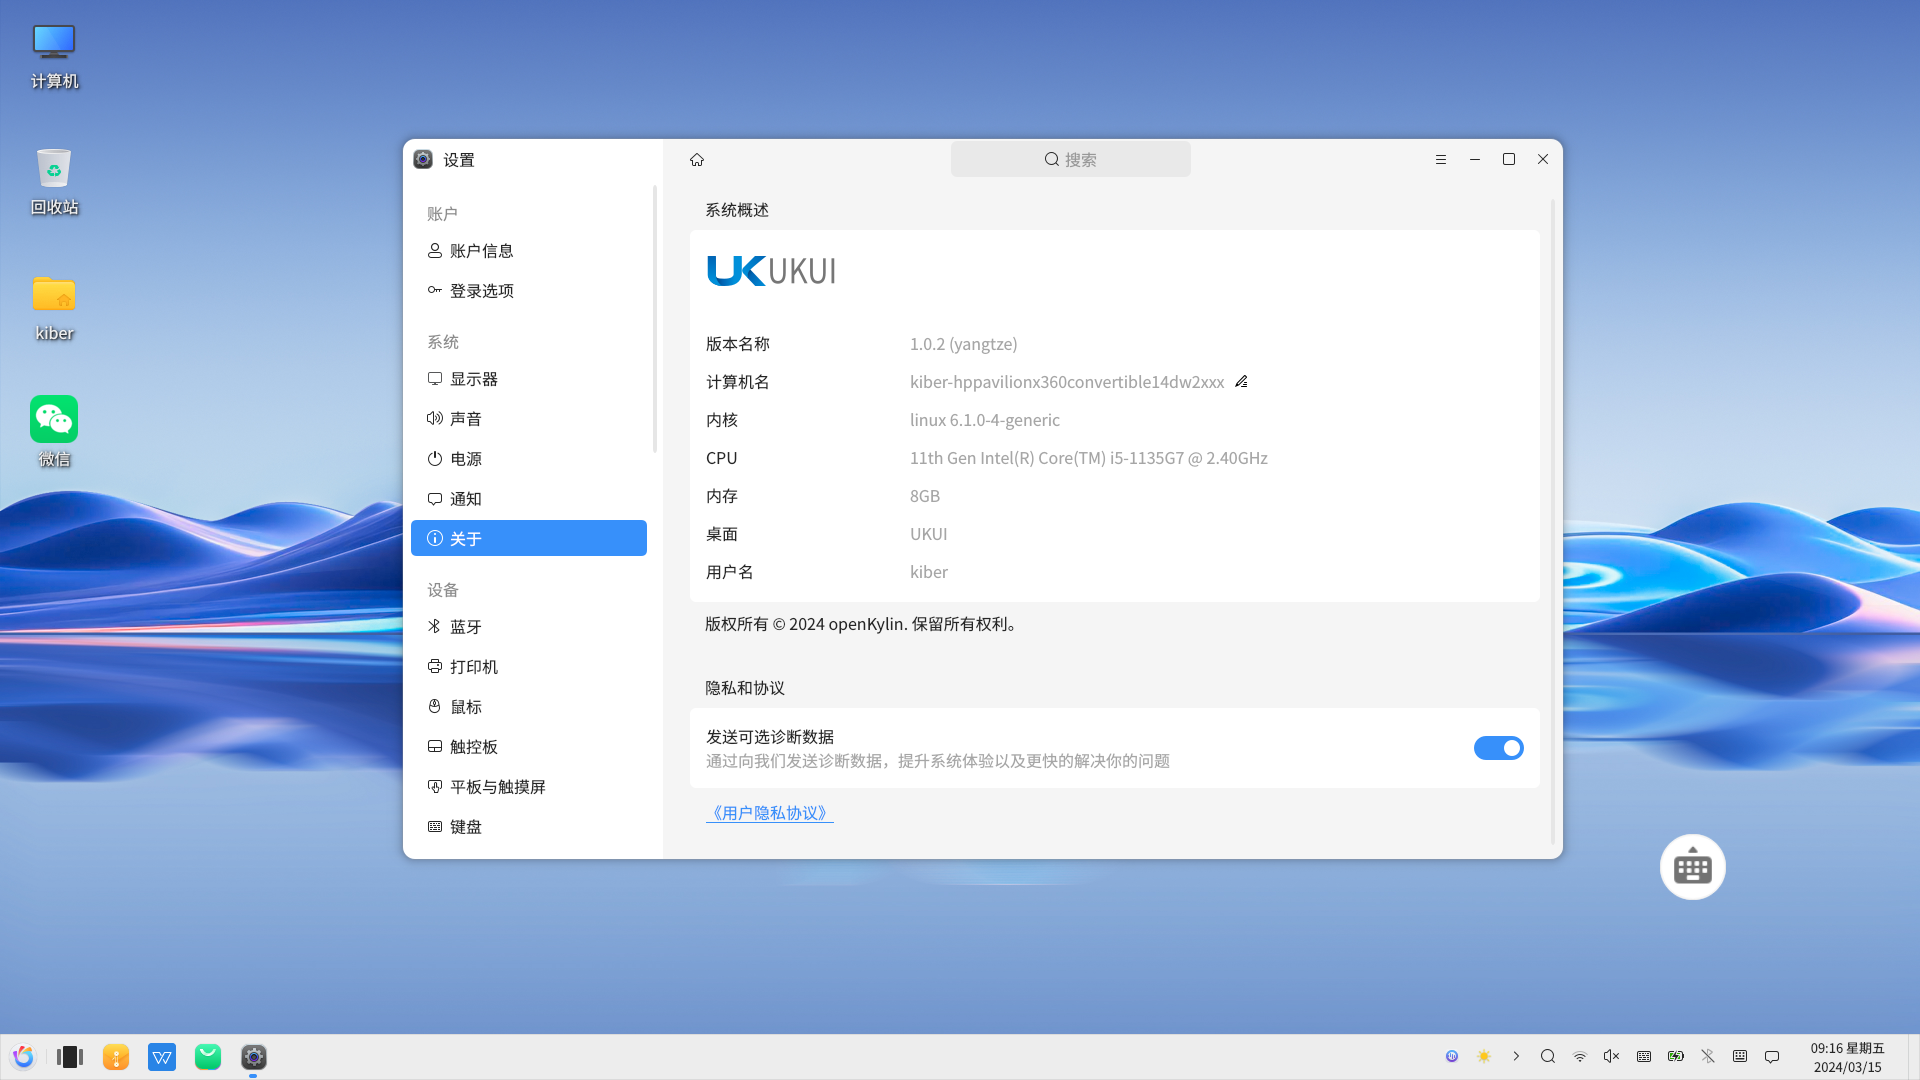The height and width of the screenshot is (1080, 1920).
Task: Click the tray search icon
Action: click(x=1548, y=1057)
